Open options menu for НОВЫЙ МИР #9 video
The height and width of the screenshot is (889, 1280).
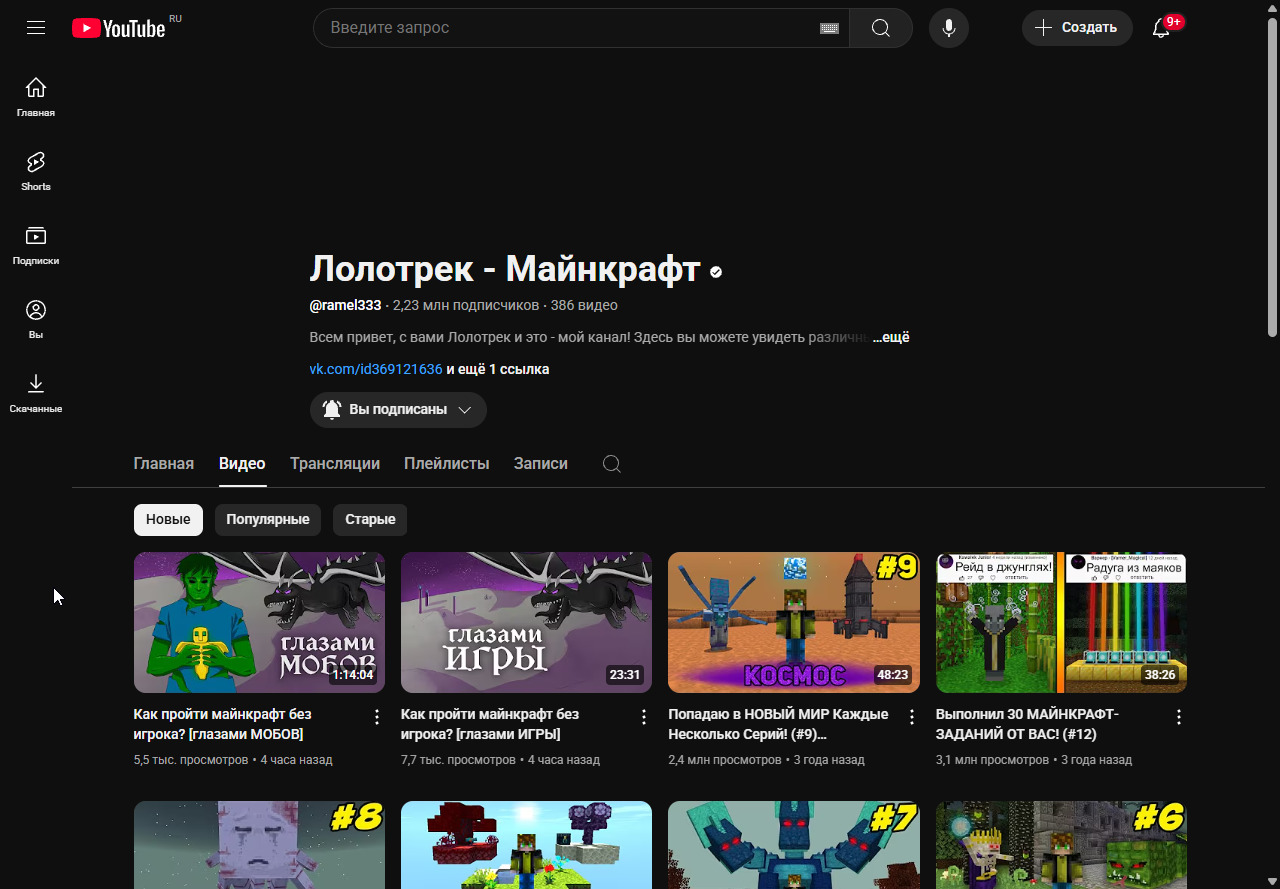[911, 717]
